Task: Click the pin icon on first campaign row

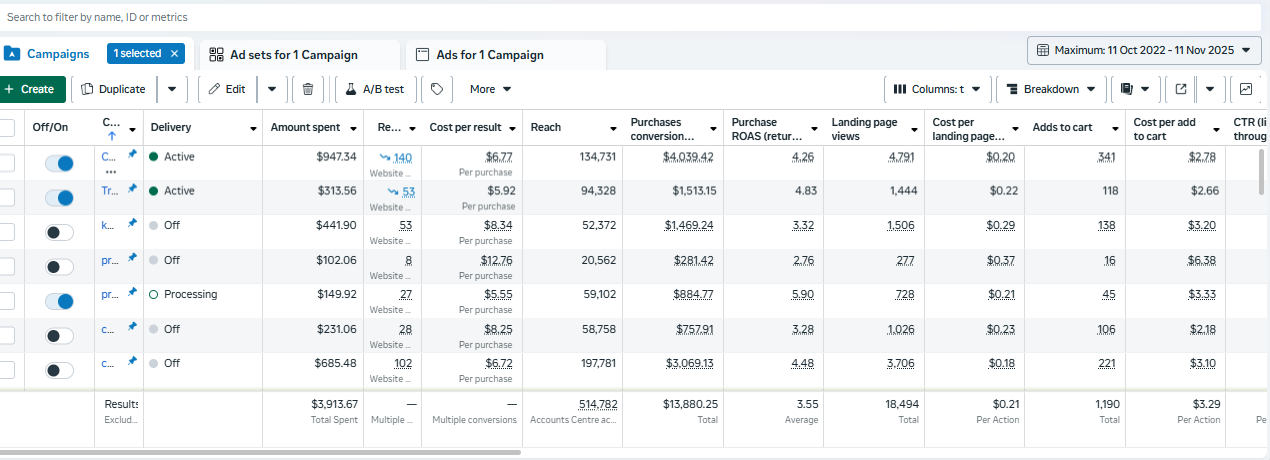Action: point(132,155)
